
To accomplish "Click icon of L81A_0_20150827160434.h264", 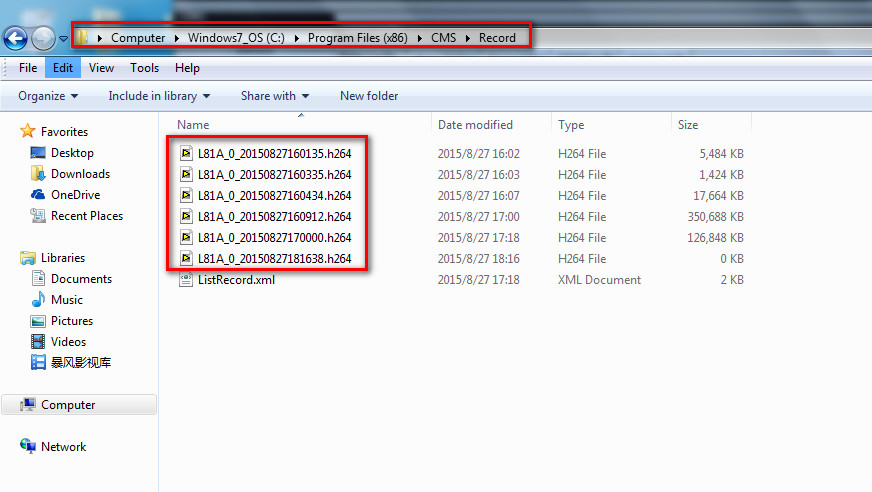I will click(186, 195).
